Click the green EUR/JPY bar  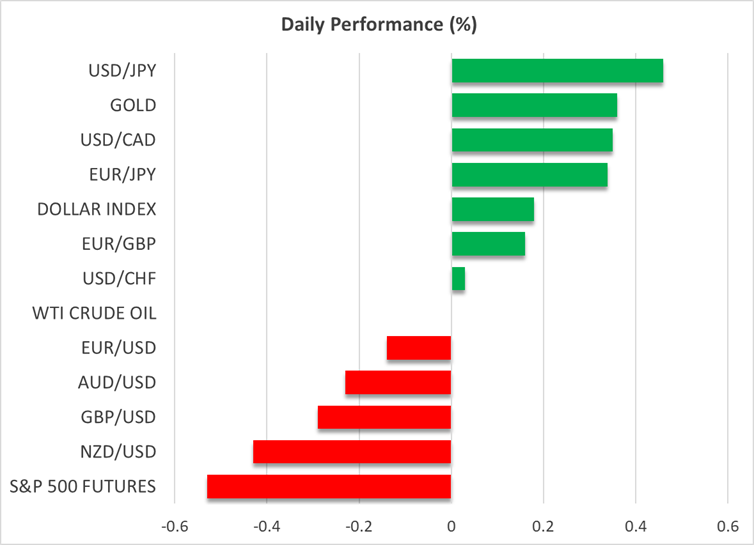pos(530,175)
